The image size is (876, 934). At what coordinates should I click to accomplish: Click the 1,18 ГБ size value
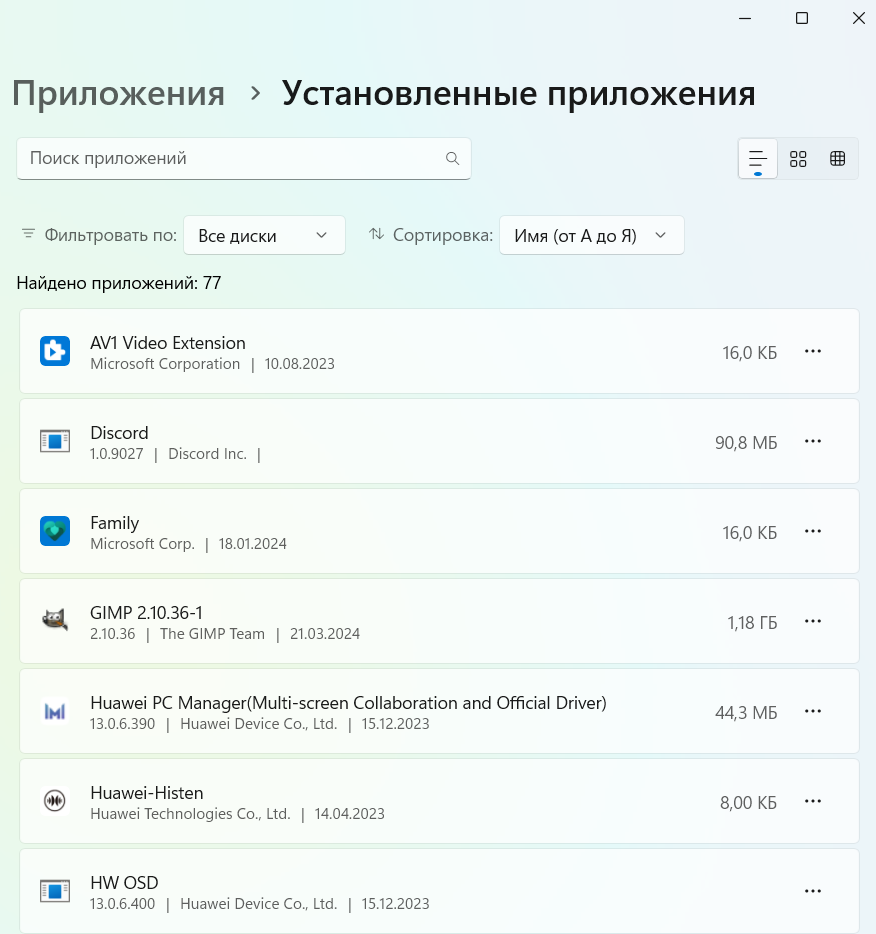click(752, 622)
